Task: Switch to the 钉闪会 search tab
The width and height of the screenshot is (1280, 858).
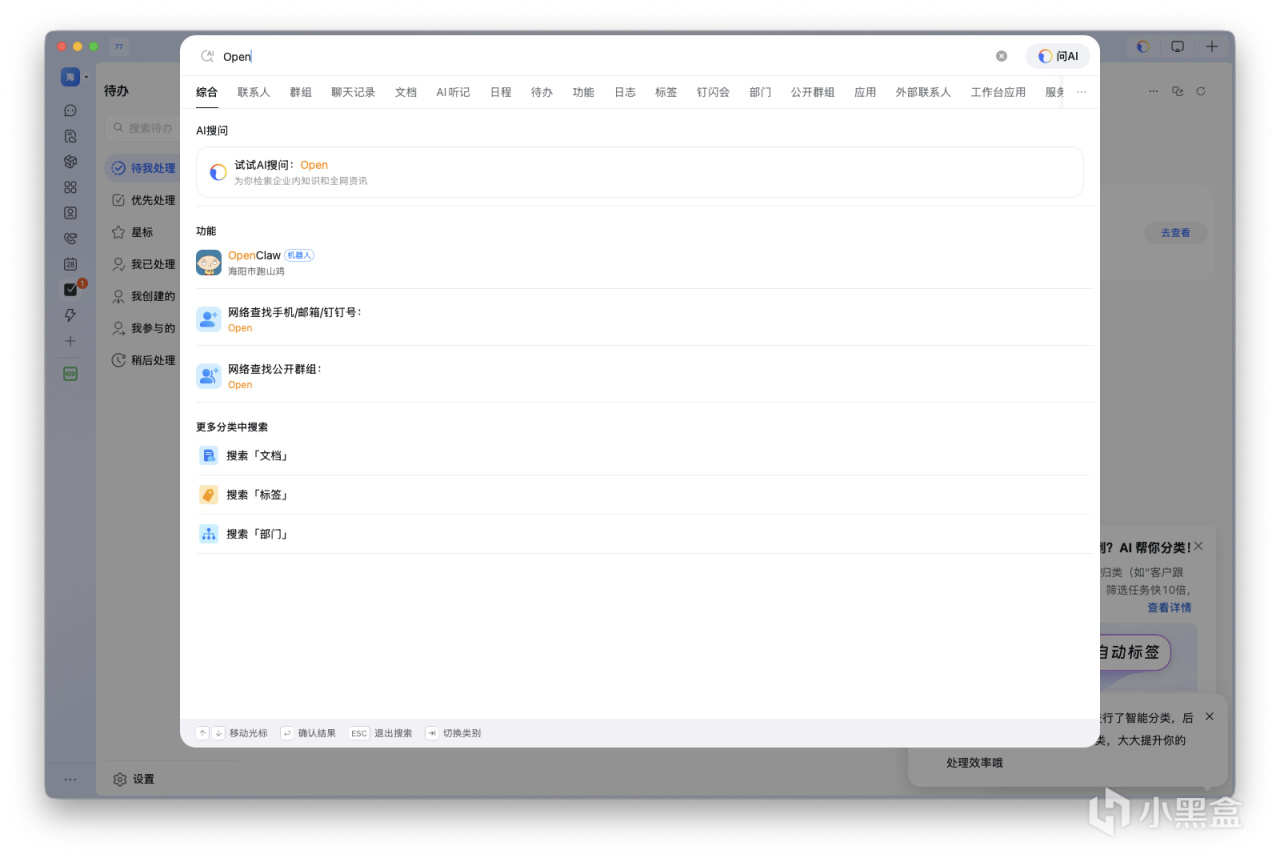Action: point(713,92)
